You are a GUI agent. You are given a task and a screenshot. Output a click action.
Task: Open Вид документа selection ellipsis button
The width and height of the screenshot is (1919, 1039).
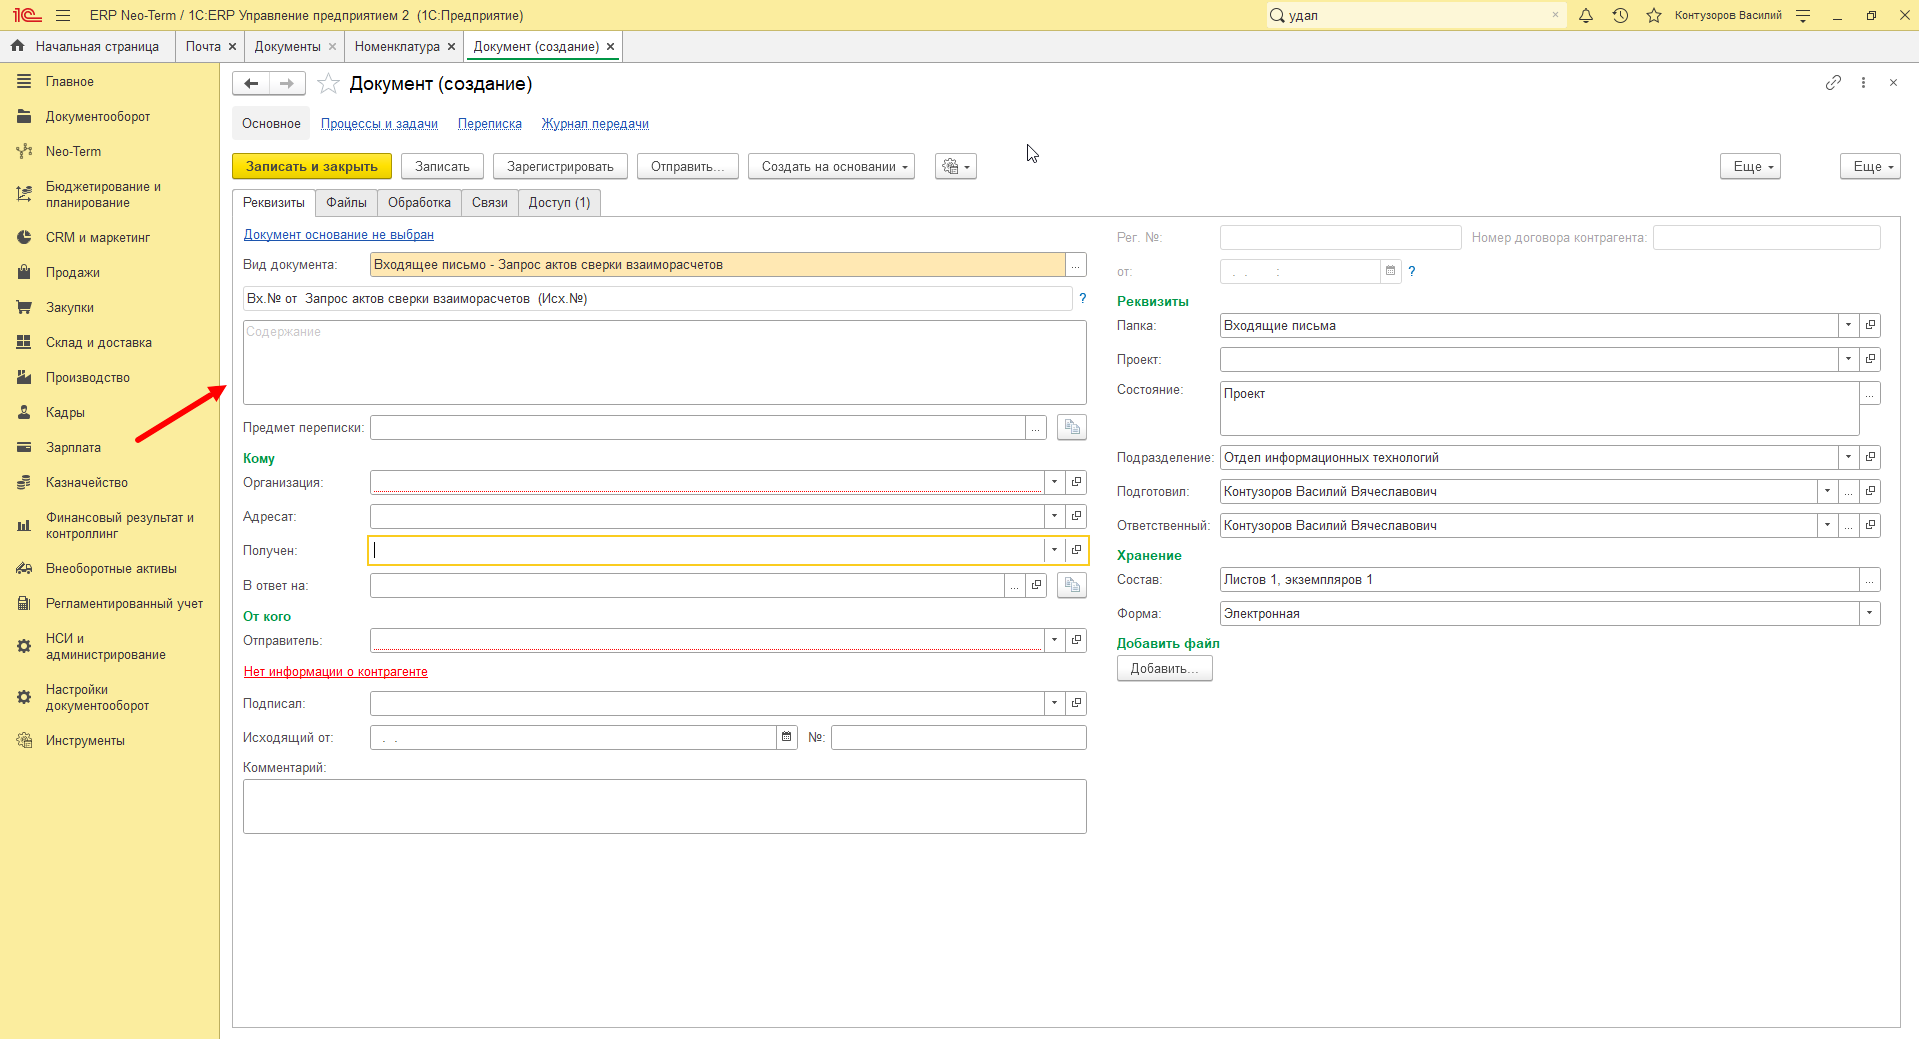pos(1076,264)
